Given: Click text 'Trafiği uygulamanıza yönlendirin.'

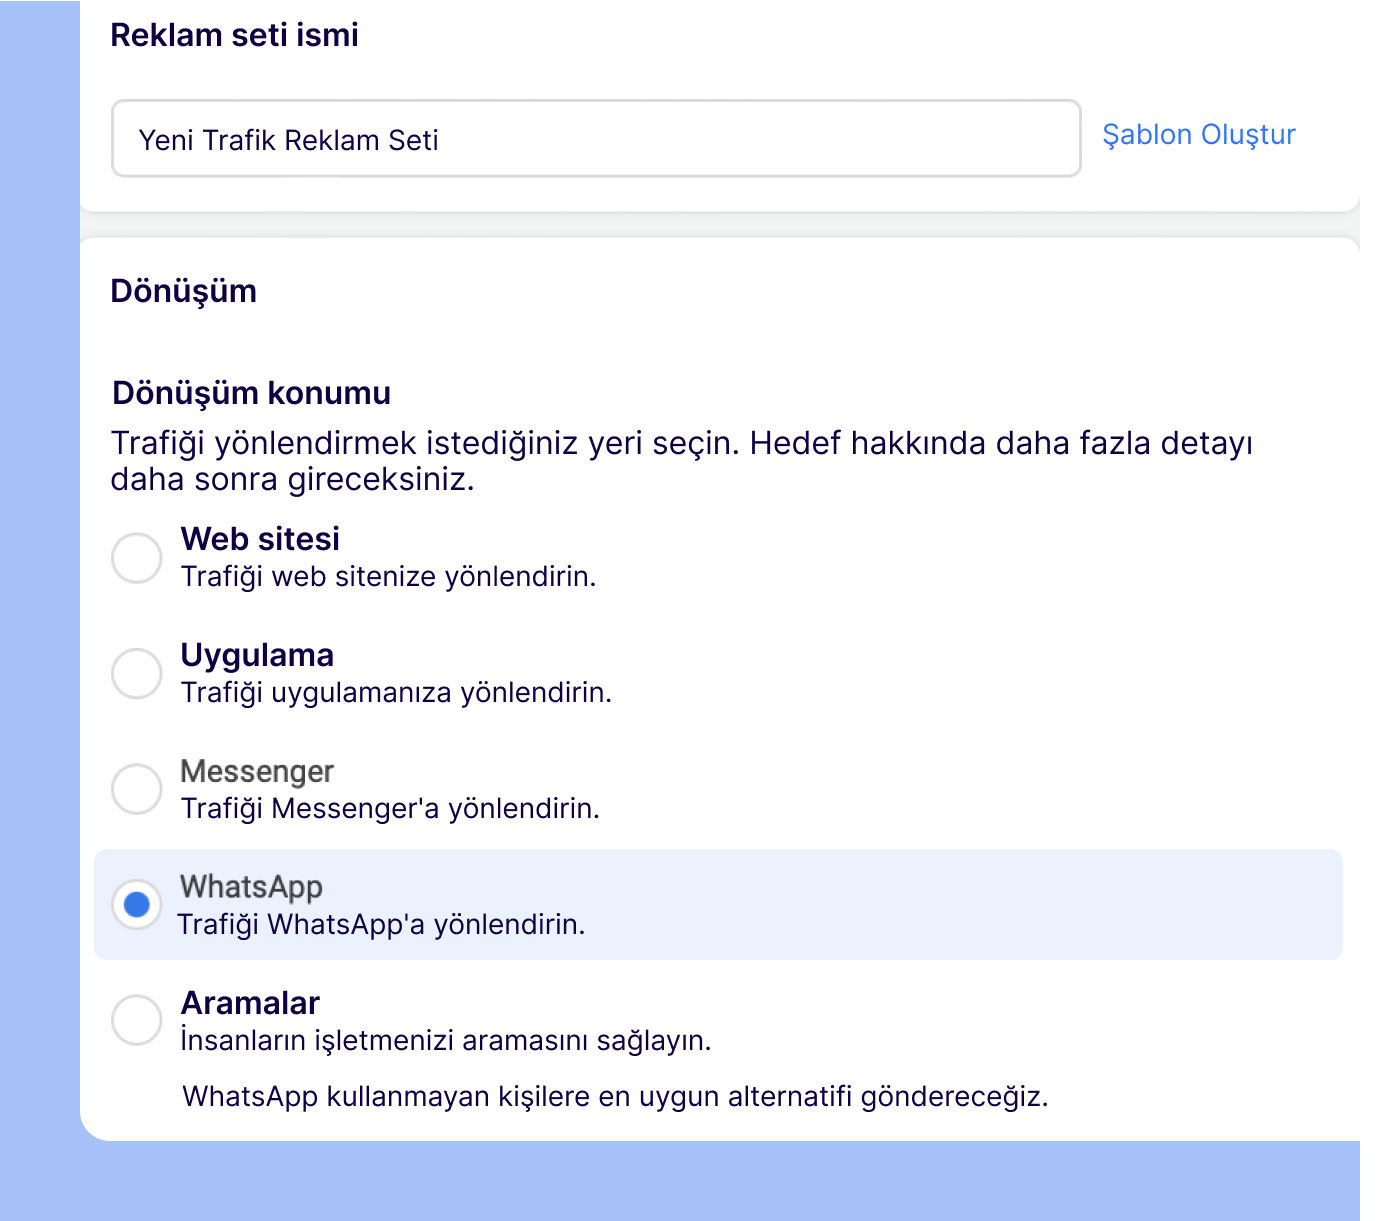Looking at the screenshot, I should (396, 693).
